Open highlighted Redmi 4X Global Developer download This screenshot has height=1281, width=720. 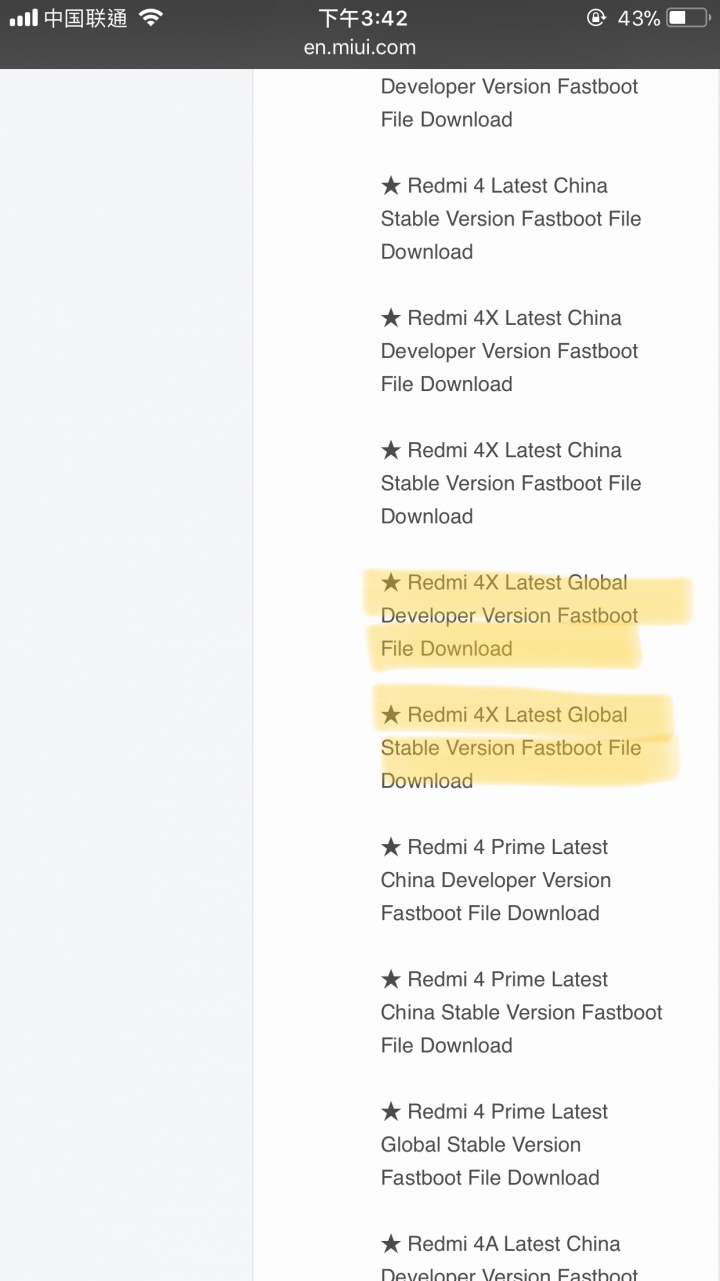tap(509, 615)
